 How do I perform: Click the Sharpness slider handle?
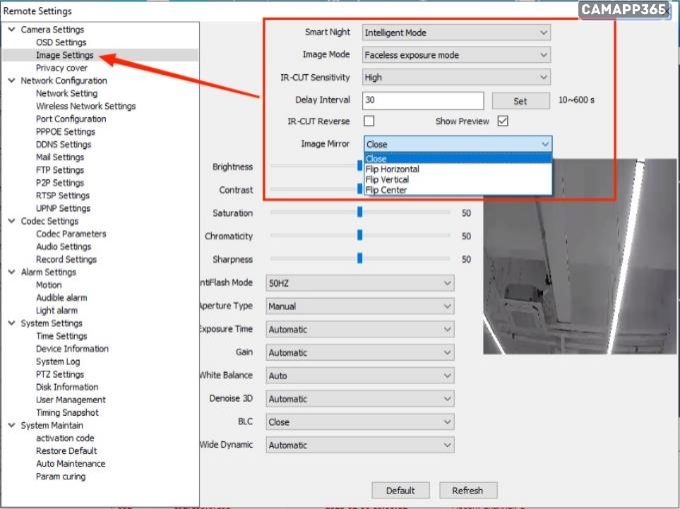click(359, 259)
